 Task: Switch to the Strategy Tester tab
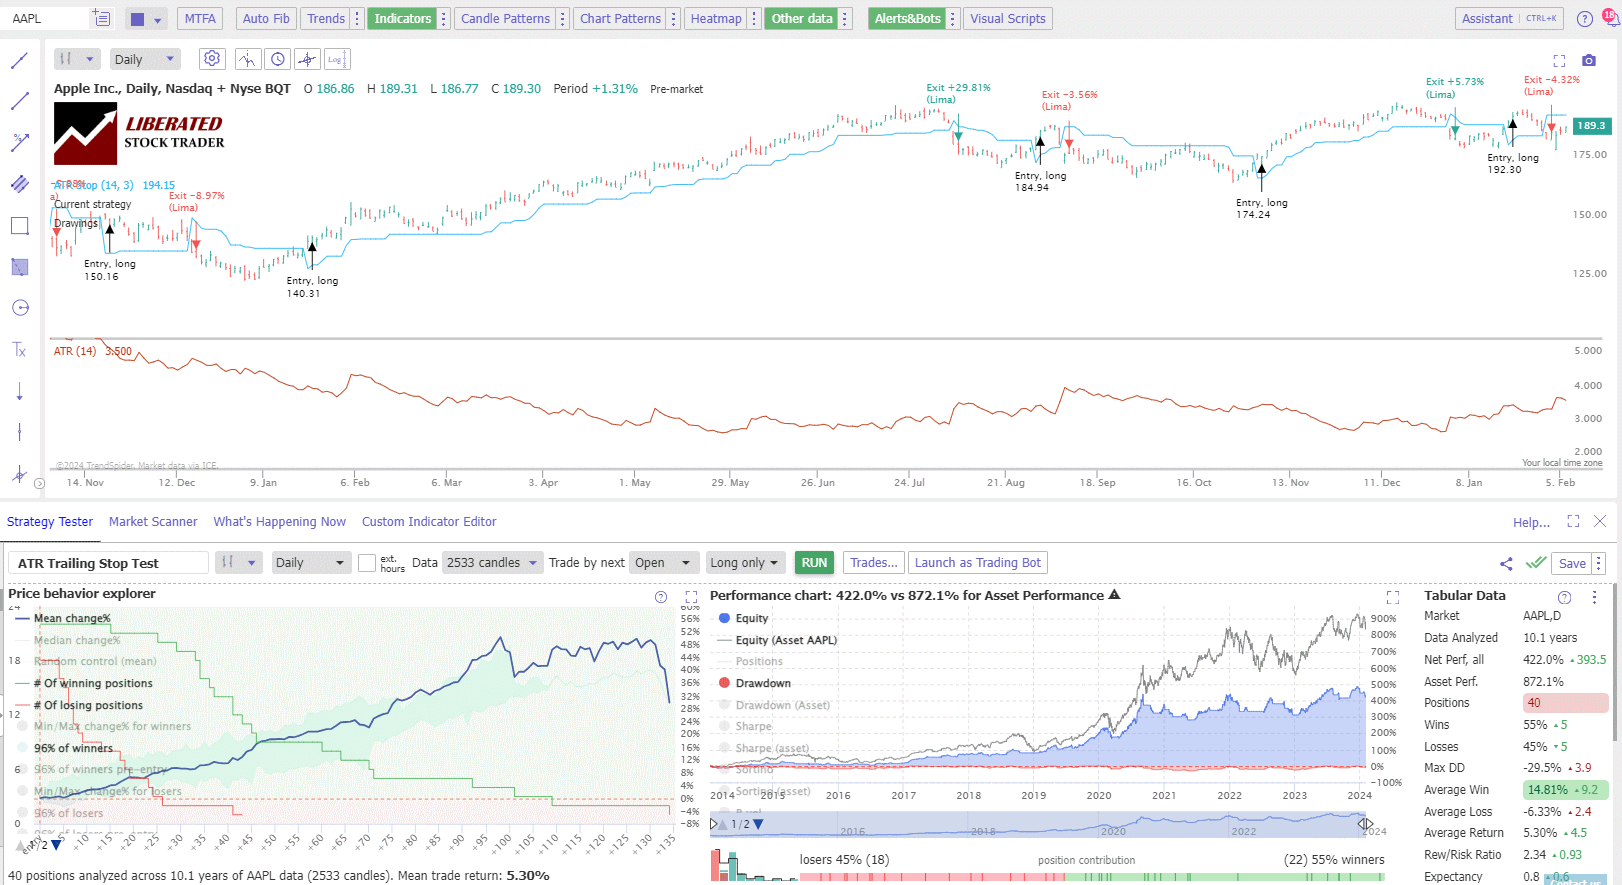tap(50, 521)
